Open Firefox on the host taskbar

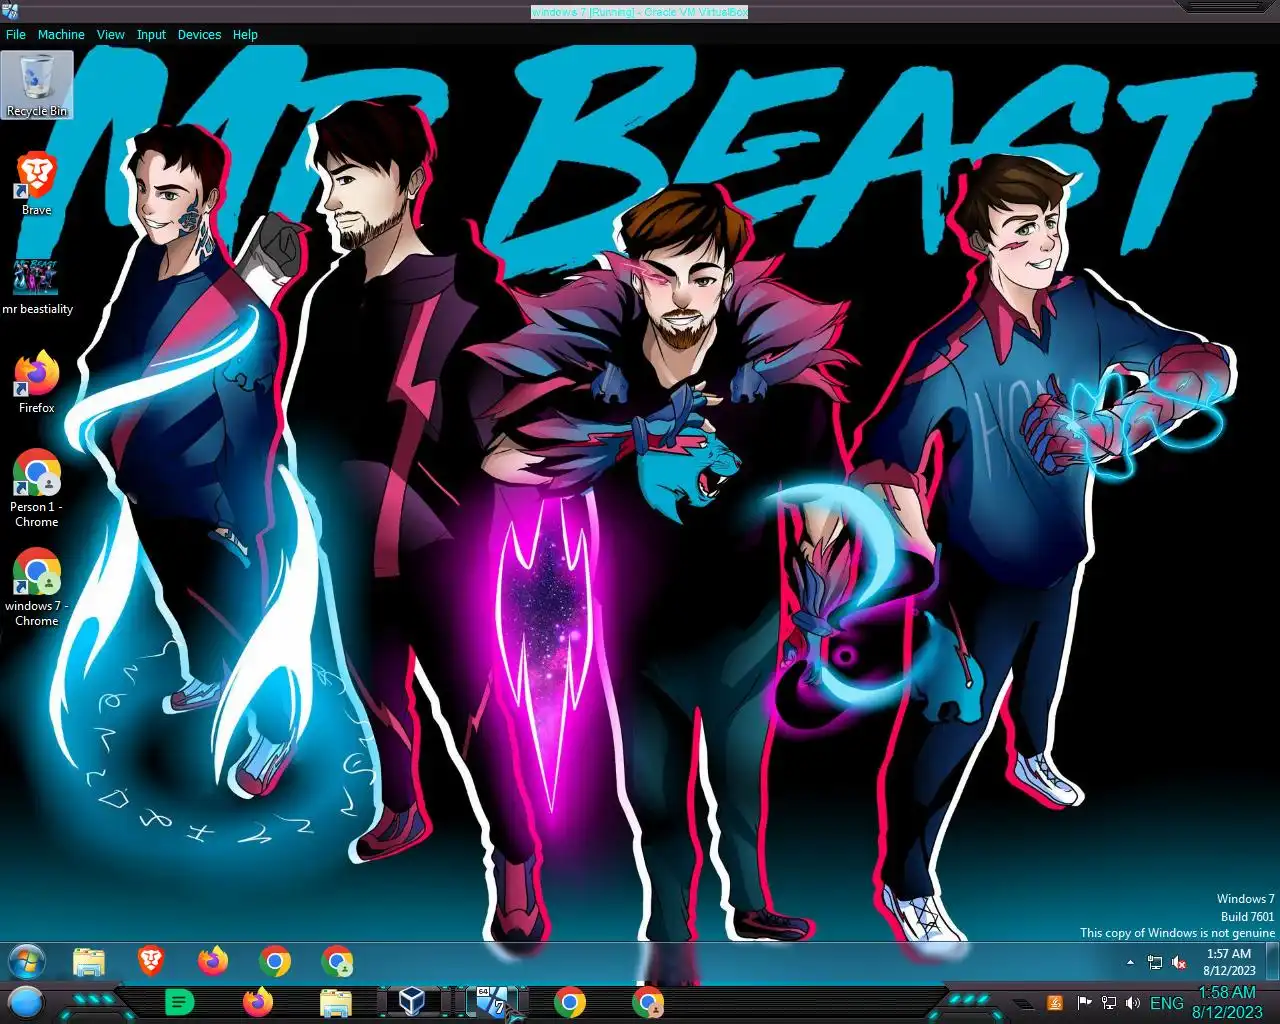pos(258,1002)
